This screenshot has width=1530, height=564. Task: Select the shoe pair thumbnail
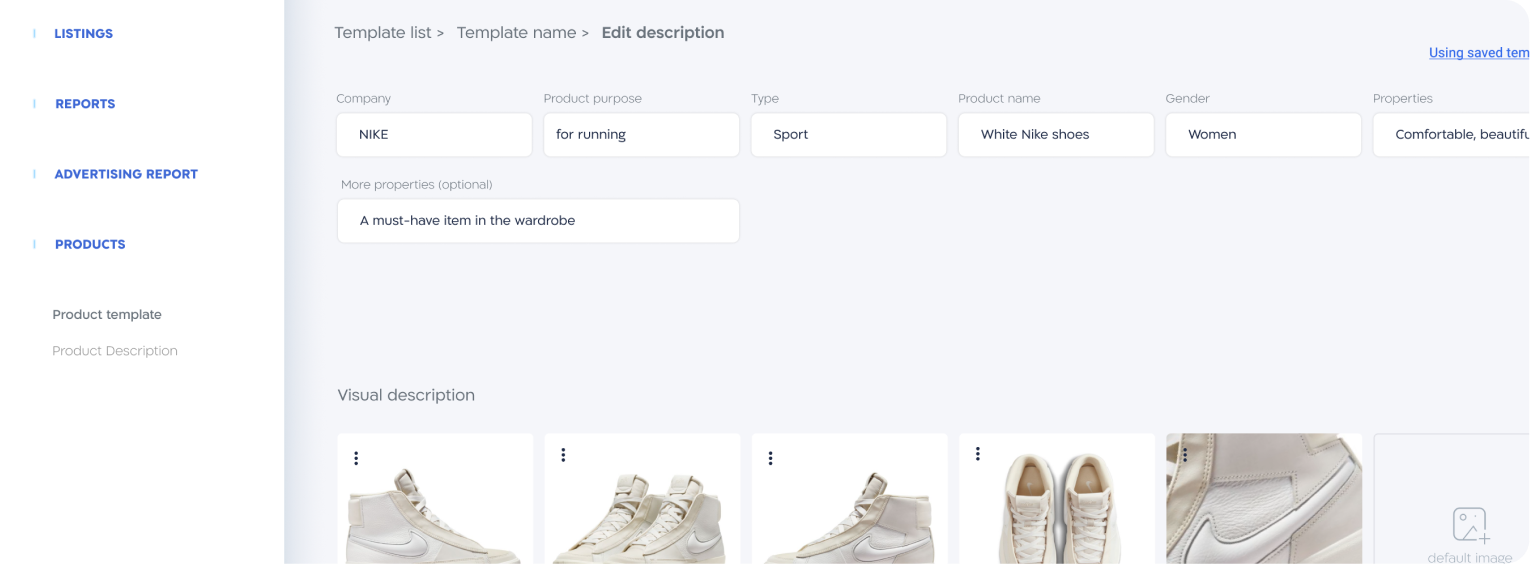pyautogui.click(x=642, y=499)
